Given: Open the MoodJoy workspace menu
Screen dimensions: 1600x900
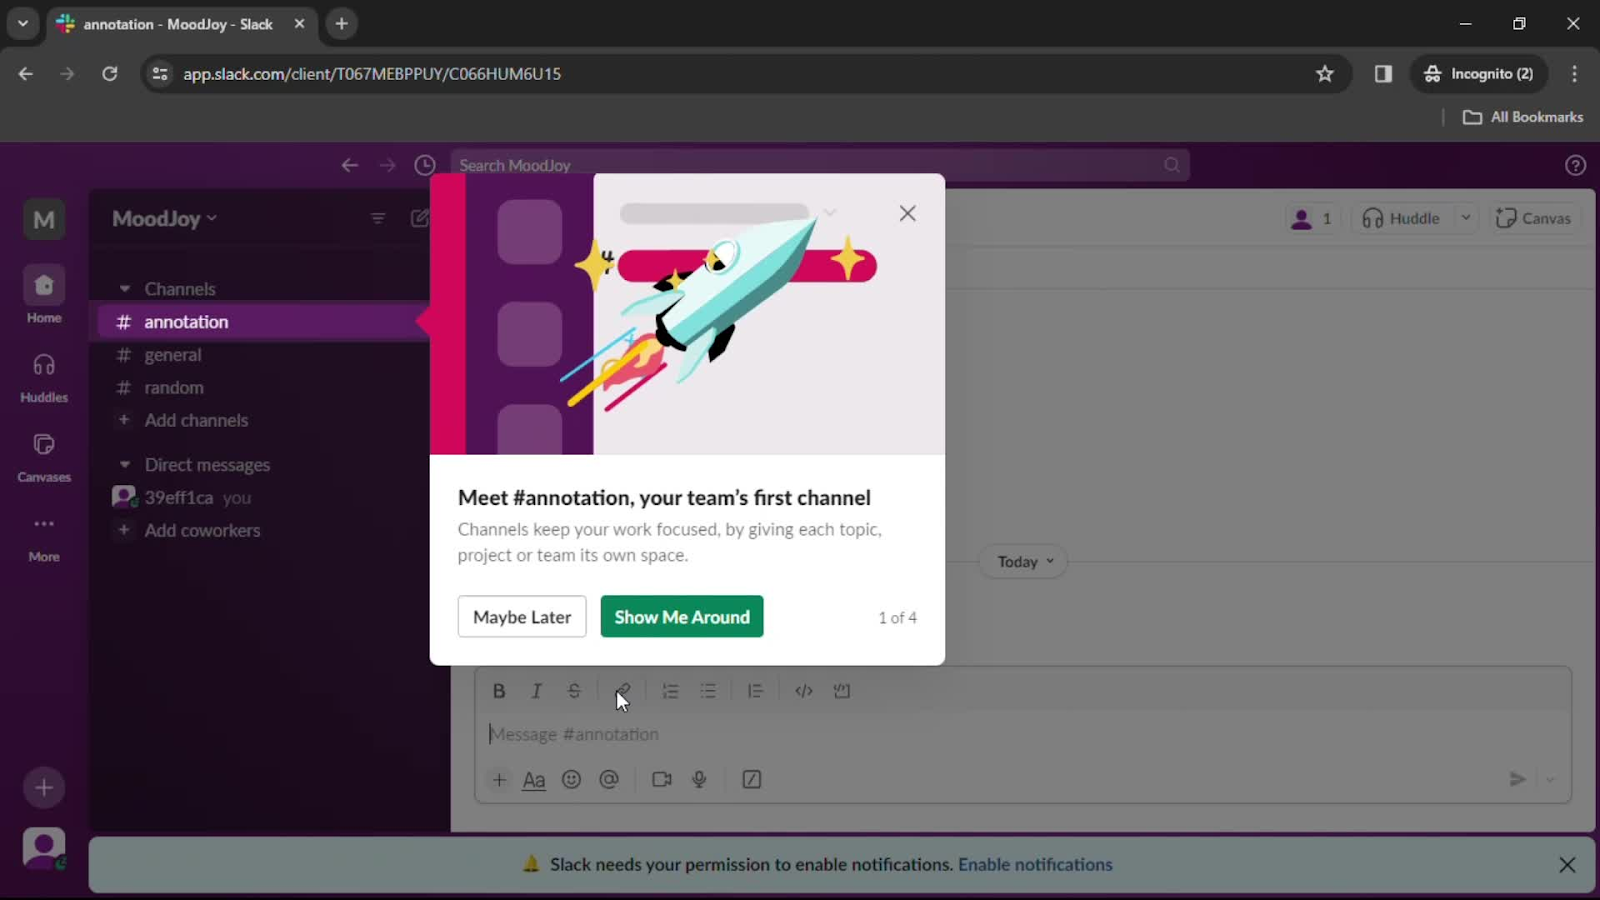Looking at the screenshot, I should (x=164, y=218).
